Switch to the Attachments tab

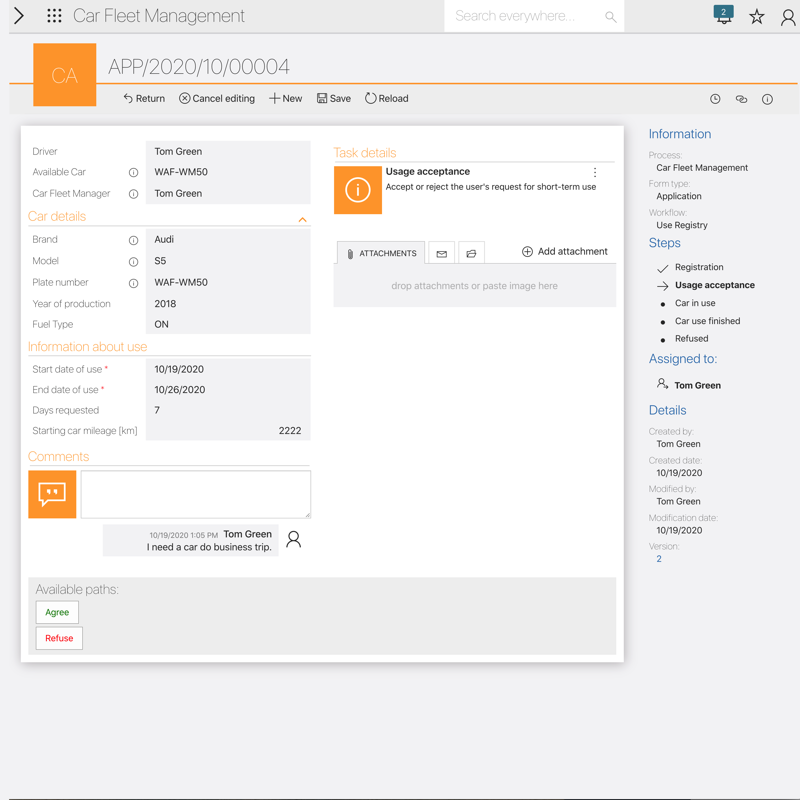381,254
